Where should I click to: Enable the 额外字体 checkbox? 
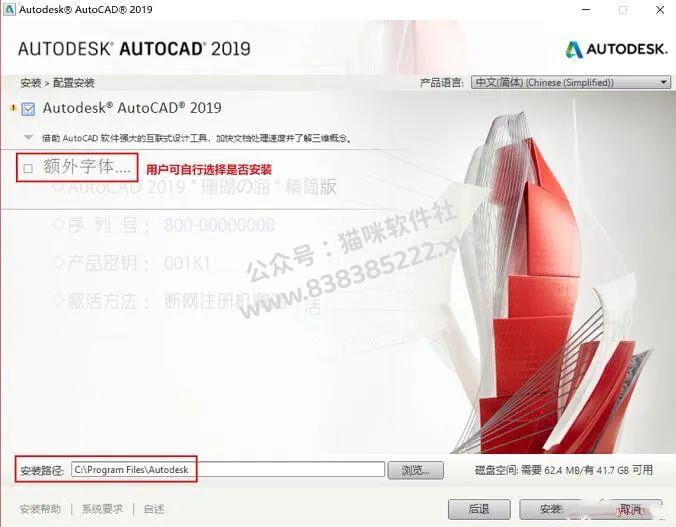click(28, 168)
